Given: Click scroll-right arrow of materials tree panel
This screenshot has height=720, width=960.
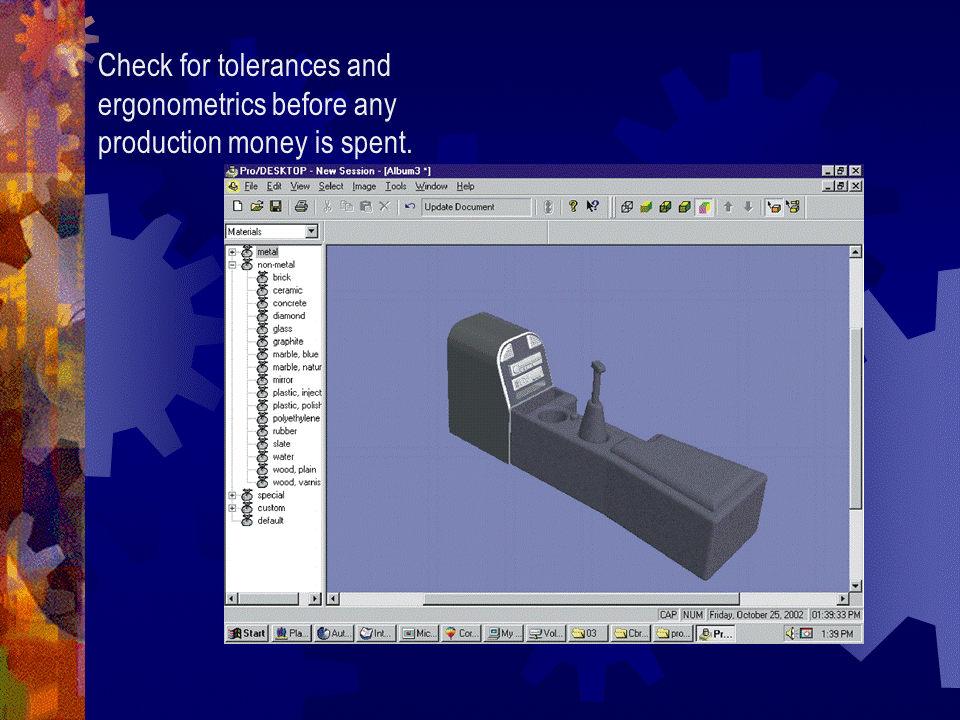Looking at the screenshot, I should pyautogui.click(x=315, y=599).
